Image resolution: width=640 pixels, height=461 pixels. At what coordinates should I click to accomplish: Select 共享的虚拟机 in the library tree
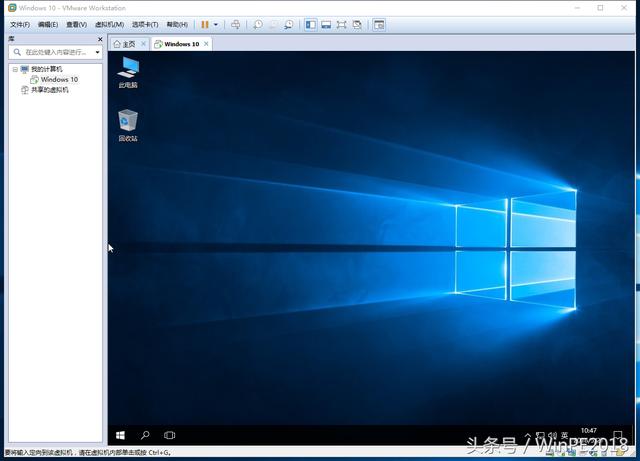coord(49,90)
